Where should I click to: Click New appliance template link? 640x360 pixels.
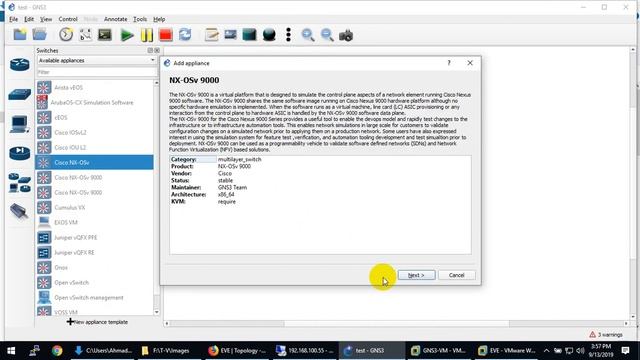click(x=98, y=322)
